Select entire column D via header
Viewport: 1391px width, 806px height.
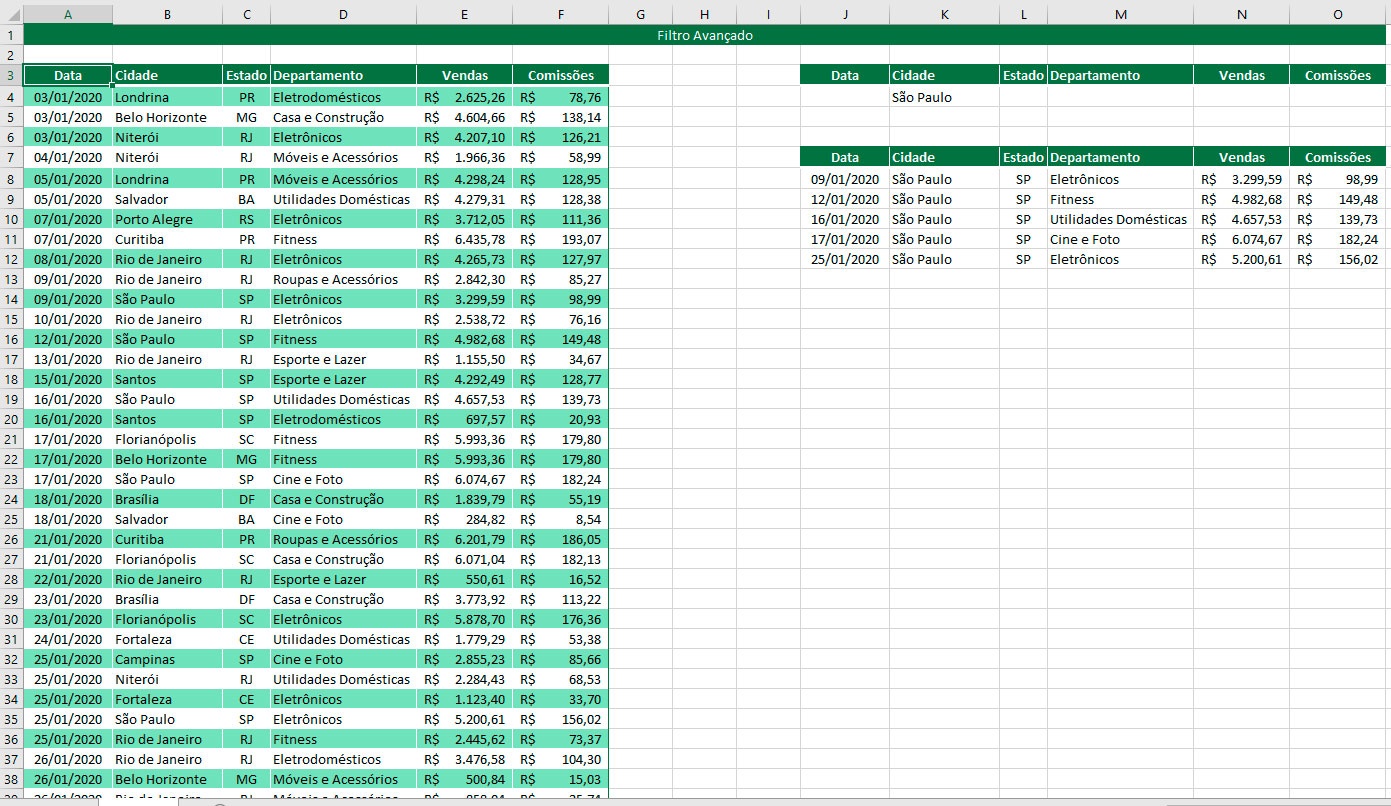[343, 14]
